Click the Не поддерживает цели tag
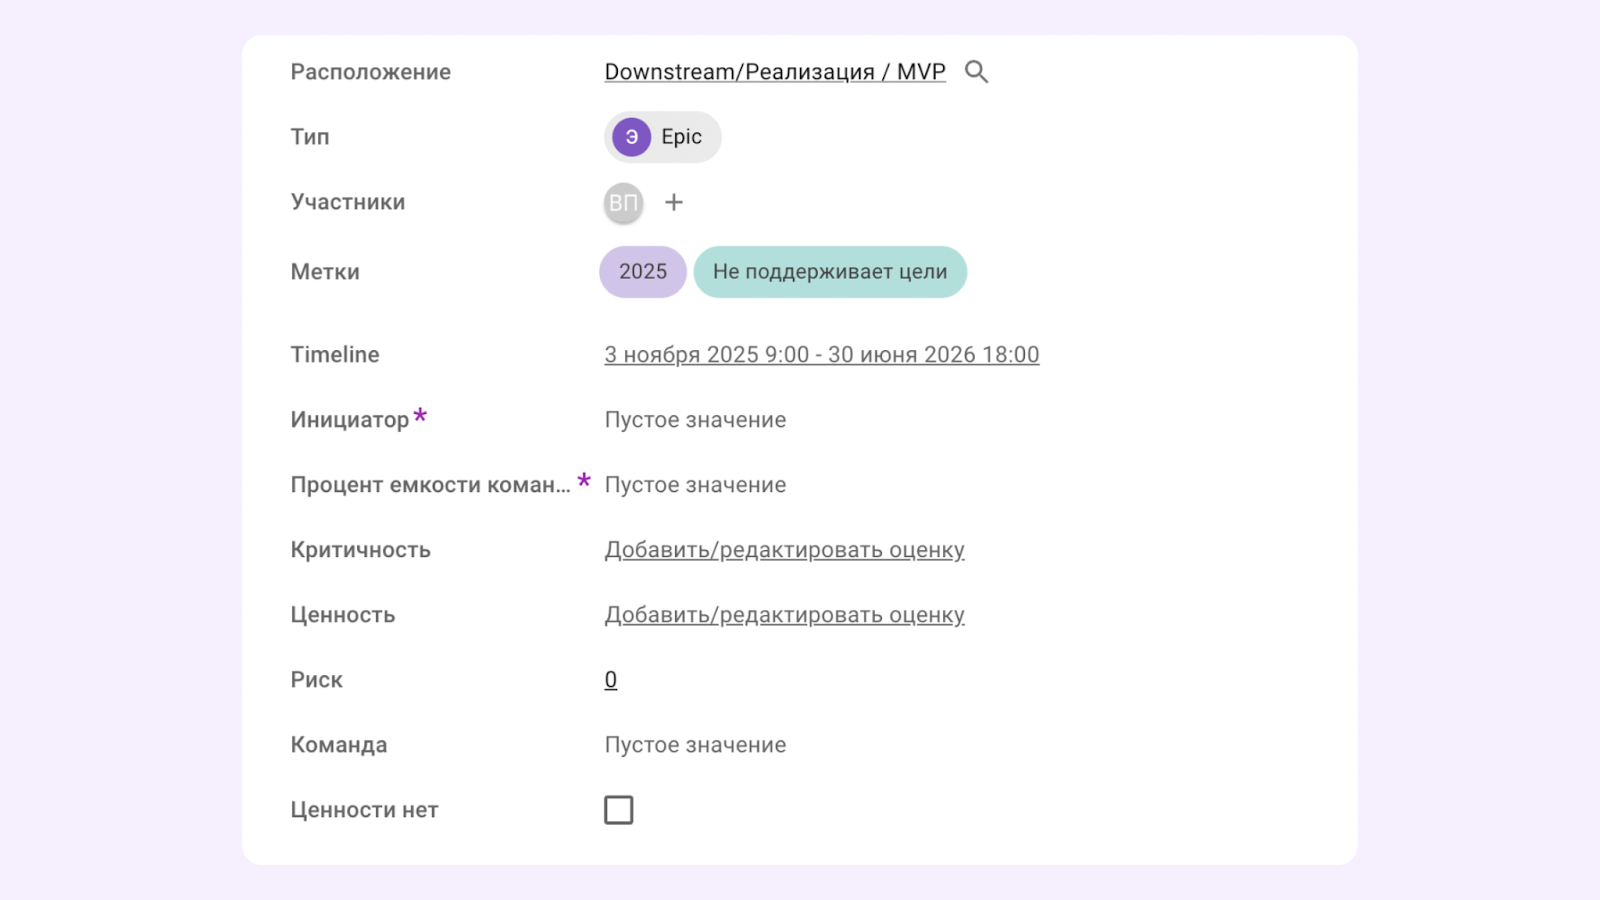This screenshot has width=1600, height=900. coord(830,271)
